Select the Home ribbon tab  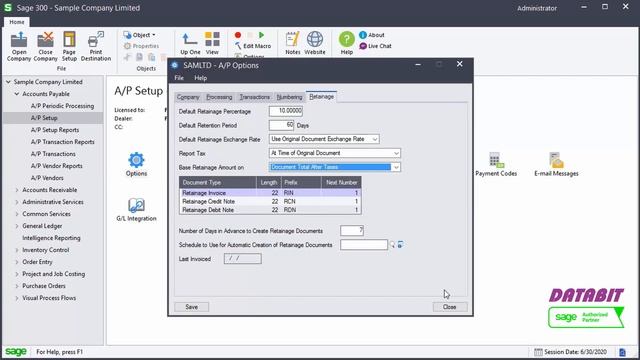pos(17,22)
